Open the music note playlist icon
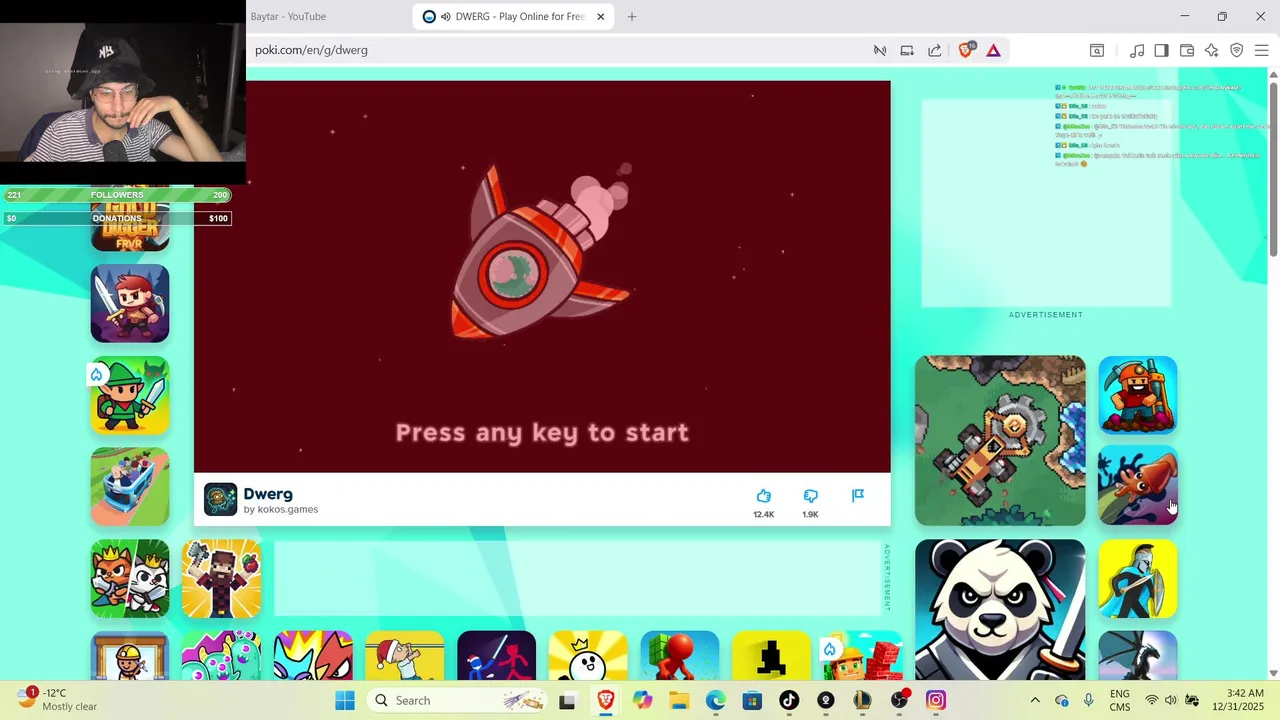 coord(1137,50)
